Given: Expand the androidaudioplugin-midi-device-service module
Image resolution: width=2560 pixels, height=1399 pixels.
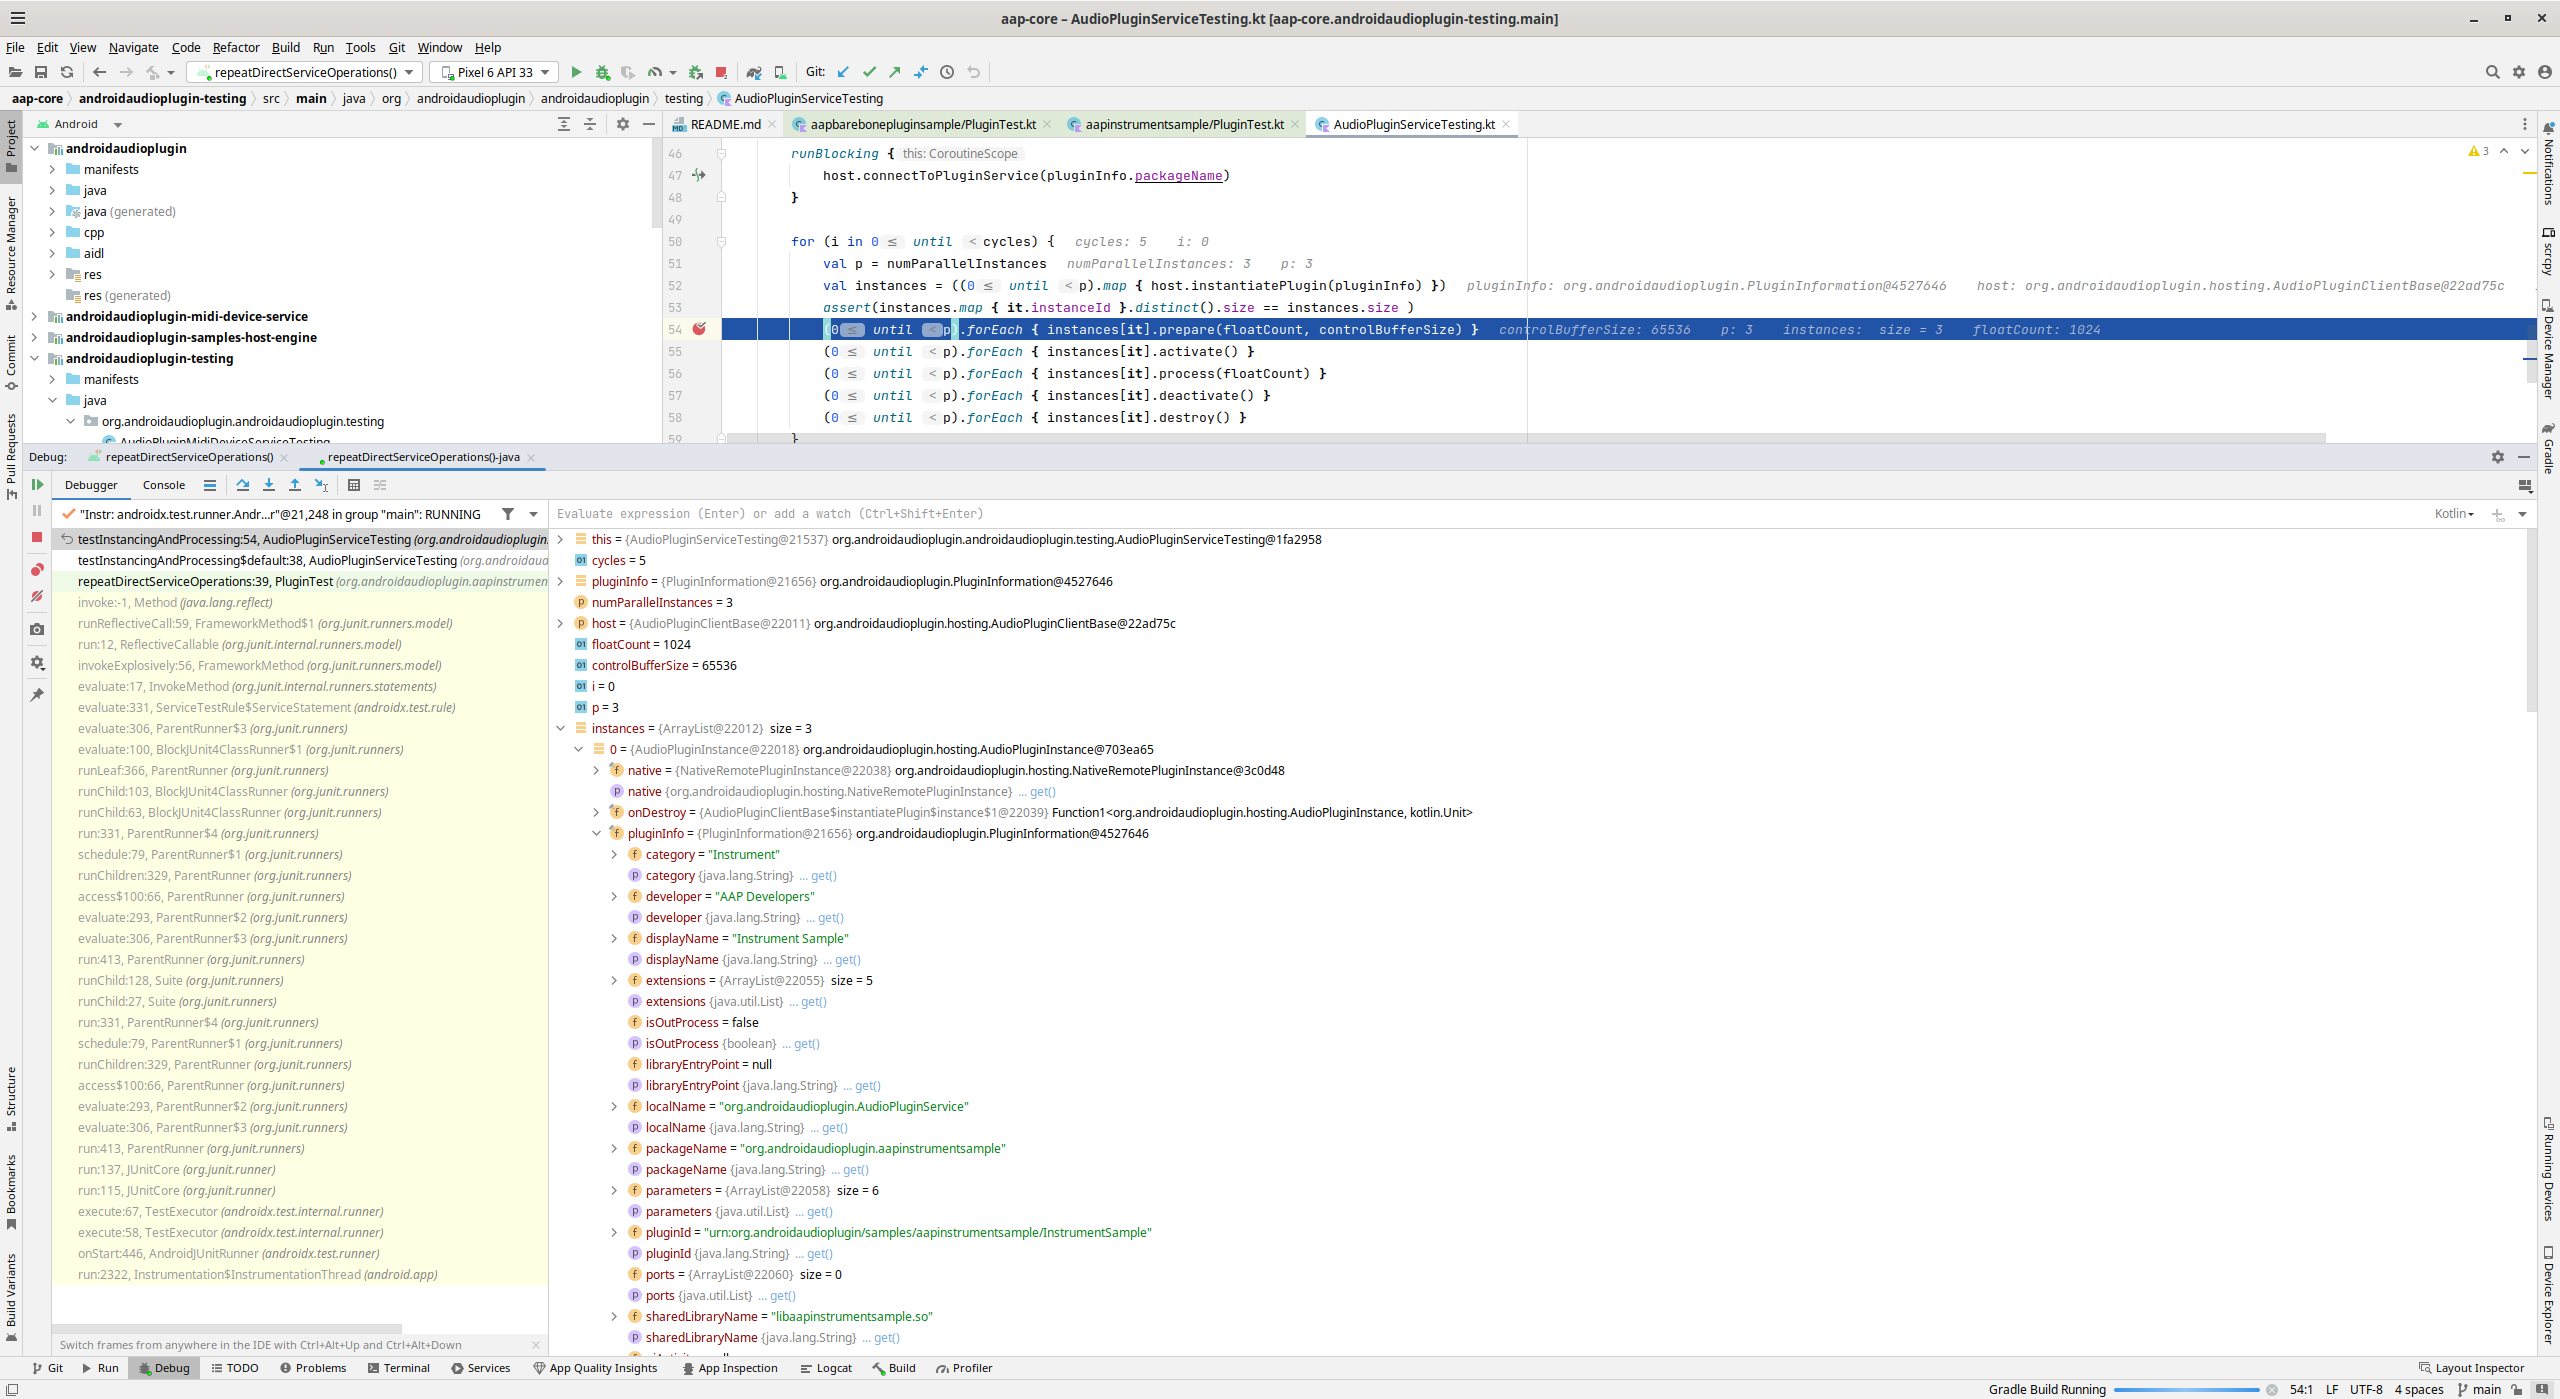Looking at the screenshot, I should tap(35, 316).
